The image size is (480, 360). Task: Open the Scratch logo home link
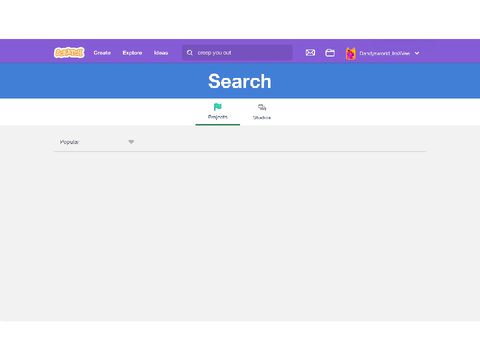point(69,53)
